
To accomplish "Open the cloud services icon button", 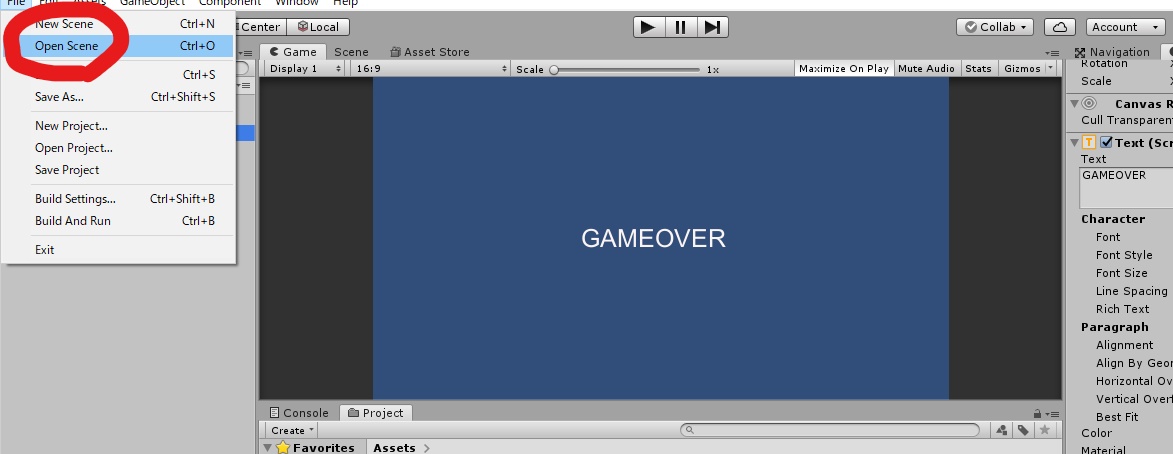I will click(x=1059, y=27).
